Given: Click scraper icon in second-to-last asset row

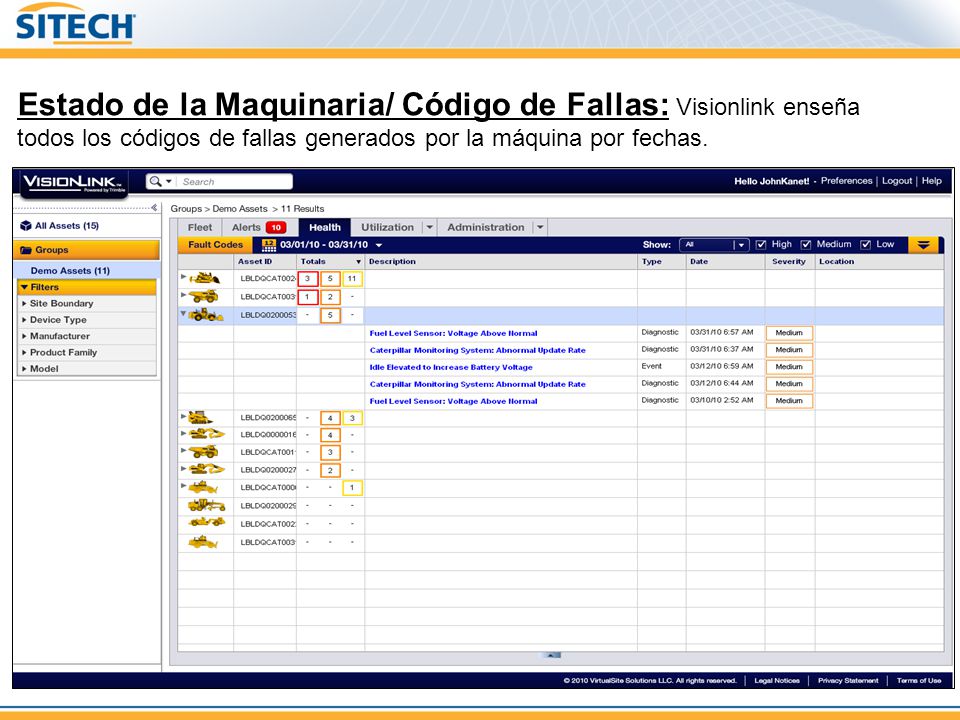Looking at the screenshot, I should 206,523.
